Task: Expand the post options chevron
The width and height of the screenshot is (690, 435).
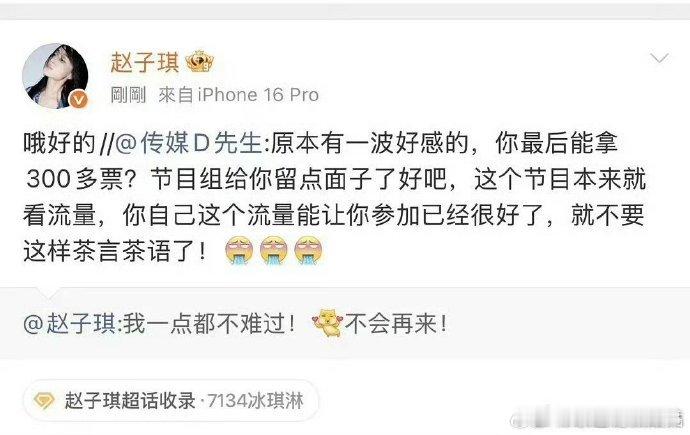Action: coord(659,58)
